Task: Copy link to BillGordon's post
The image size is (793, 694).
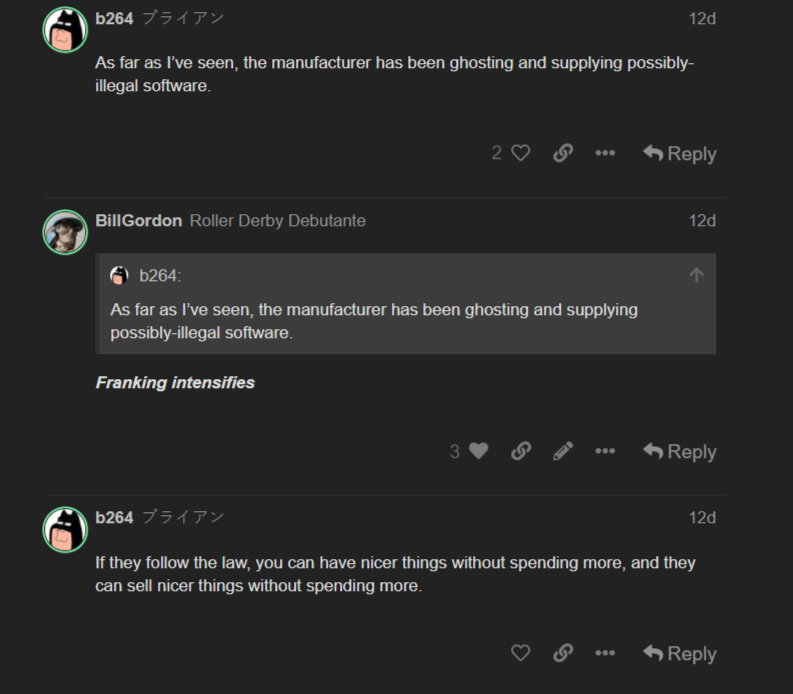Action: point(521,451)
